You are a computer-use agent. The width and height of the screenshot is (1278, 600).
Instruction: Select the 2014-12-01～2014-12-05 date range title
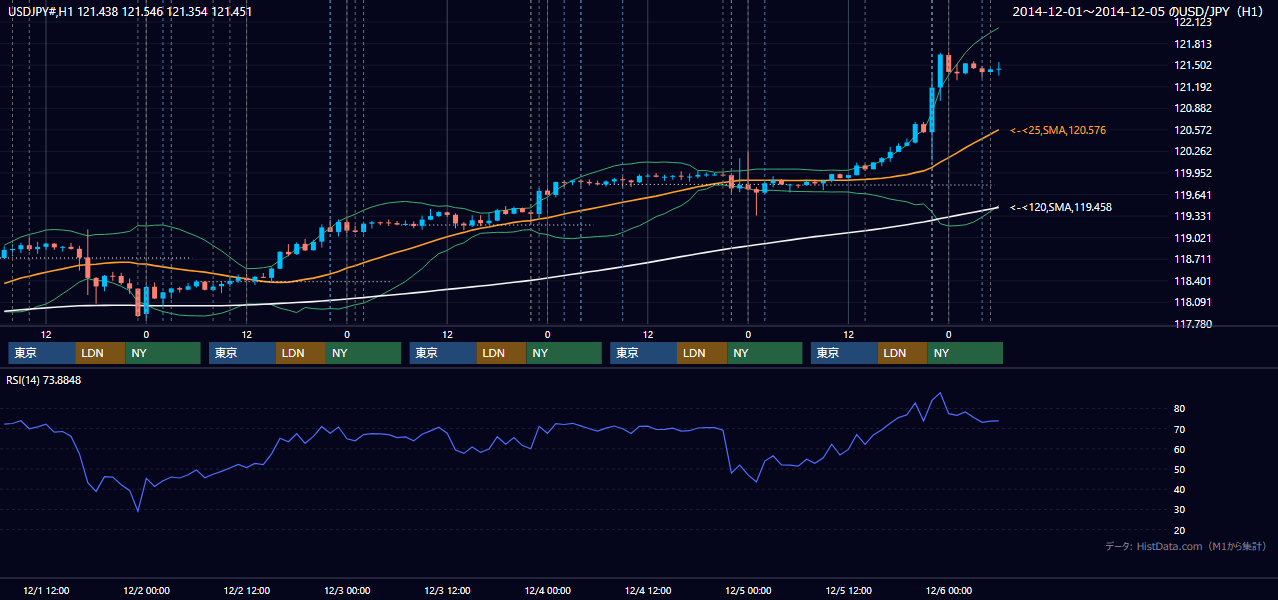pyautogui.click(x=1140, y=11)
